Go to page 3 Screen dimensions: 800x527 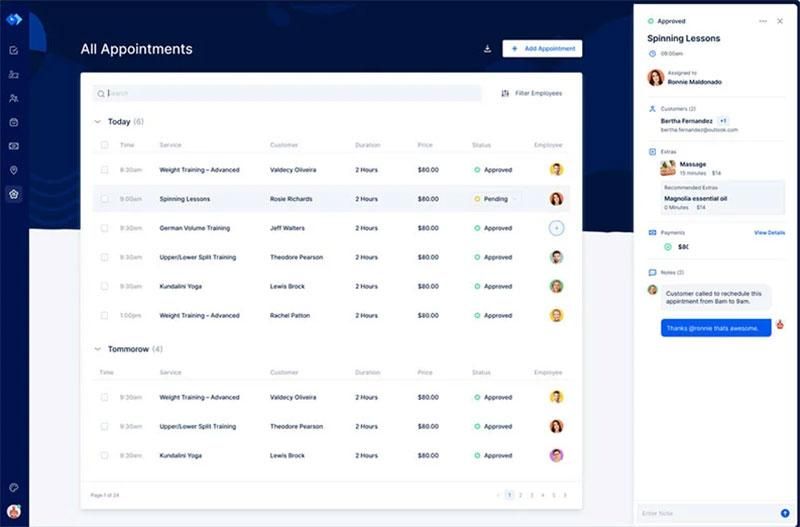click(532, 495)
